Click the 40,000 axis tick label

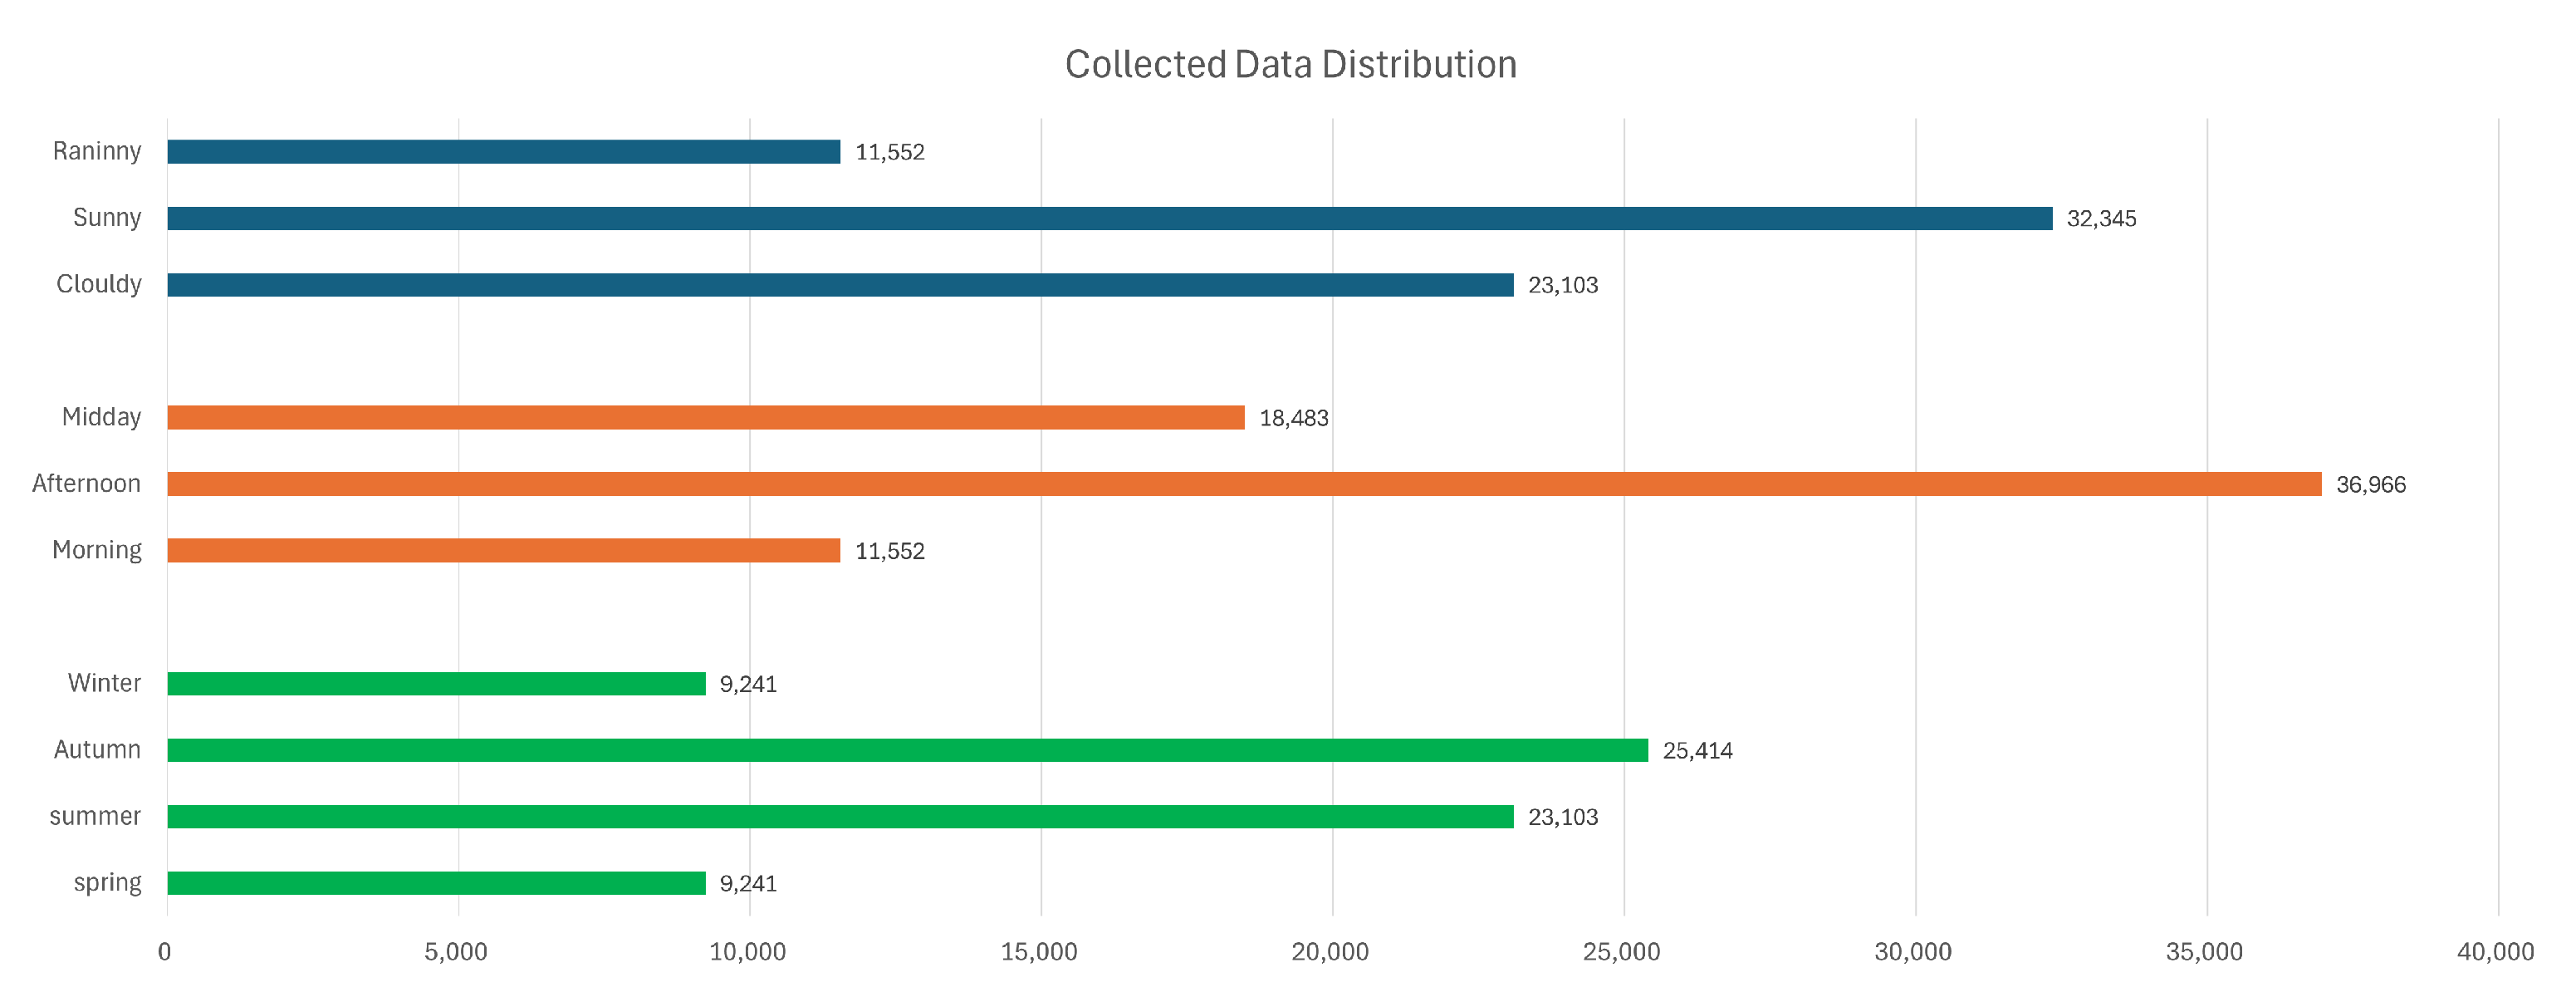pos(2495,952)
